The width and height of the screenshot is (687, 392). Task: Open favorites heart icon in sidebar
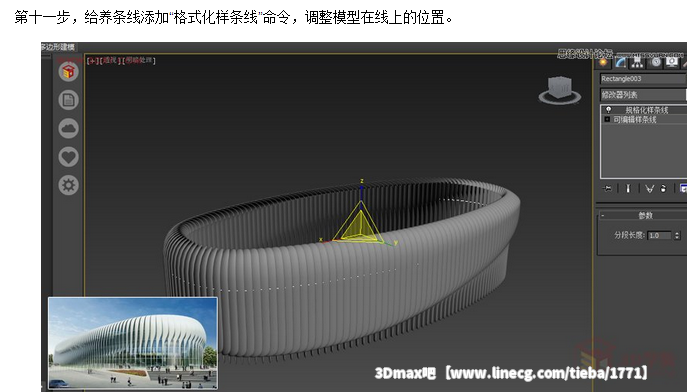pos(68,157)
